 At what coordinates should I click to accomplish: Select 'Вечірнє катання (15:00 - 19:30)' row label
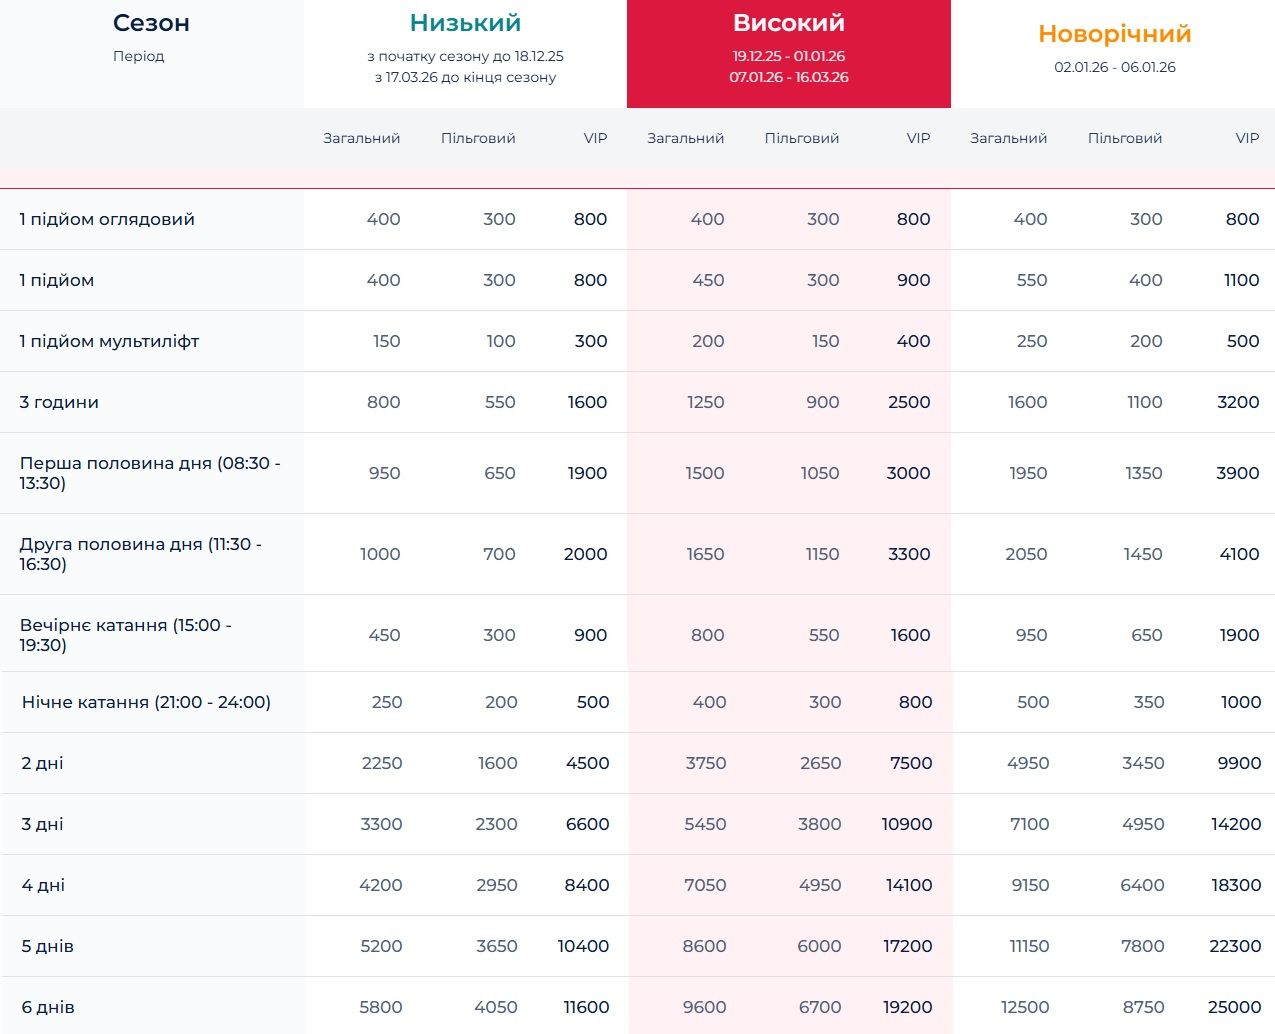tap(125, 635)
